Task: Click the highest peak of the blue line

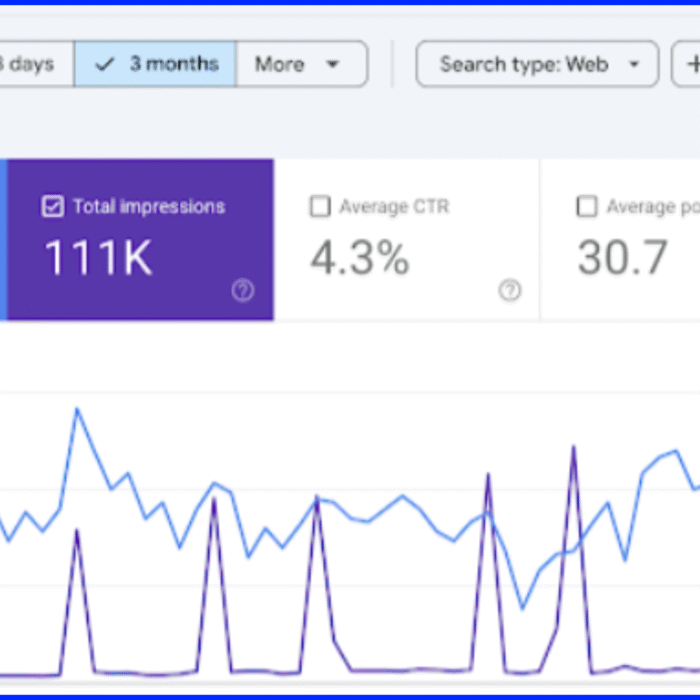Action: coord(77,408)
